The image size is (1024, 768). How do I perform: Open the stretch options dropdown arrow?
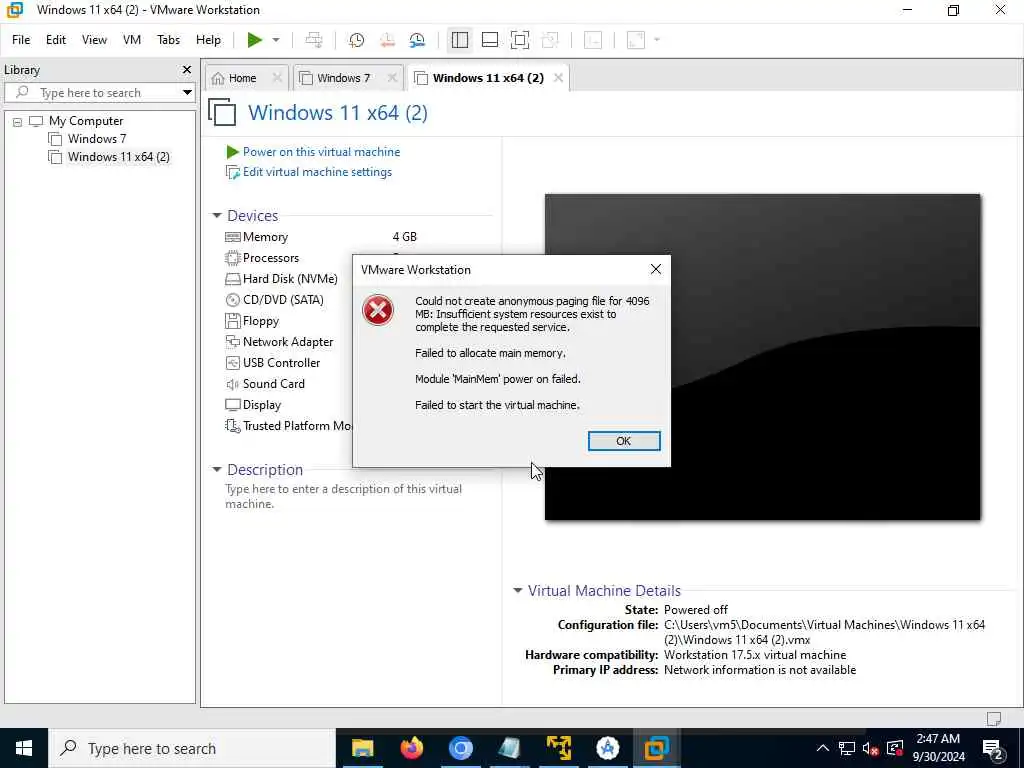[657, 40]
